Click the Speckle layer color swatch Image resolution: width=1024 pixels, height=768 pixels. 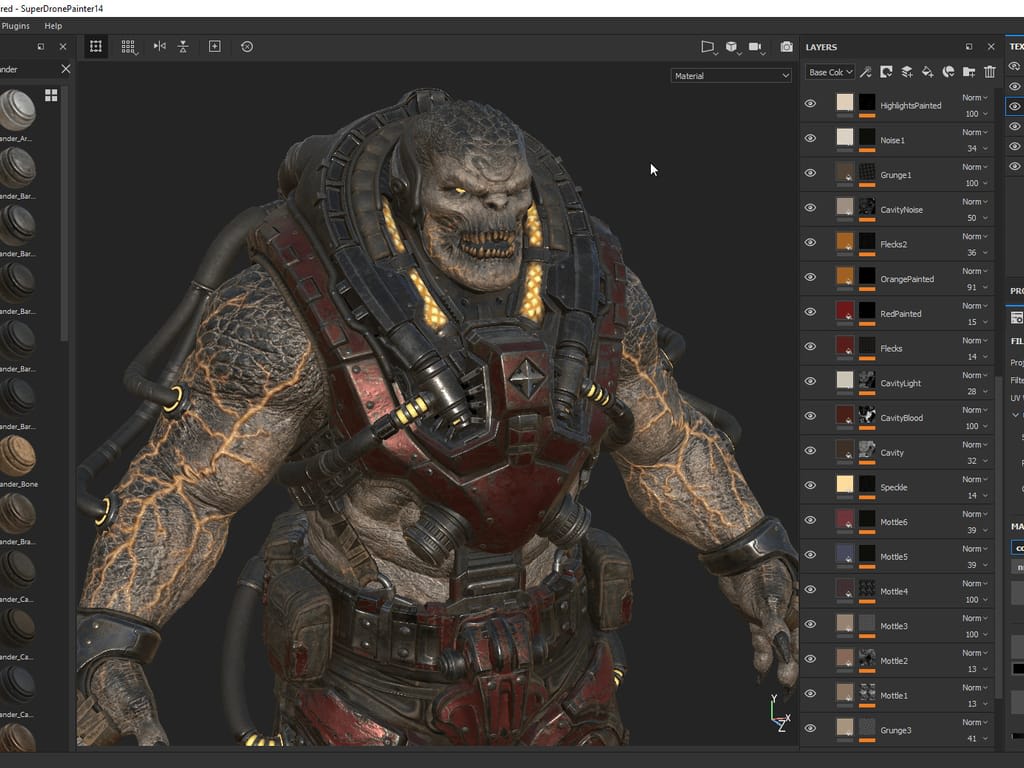(845, 485)
